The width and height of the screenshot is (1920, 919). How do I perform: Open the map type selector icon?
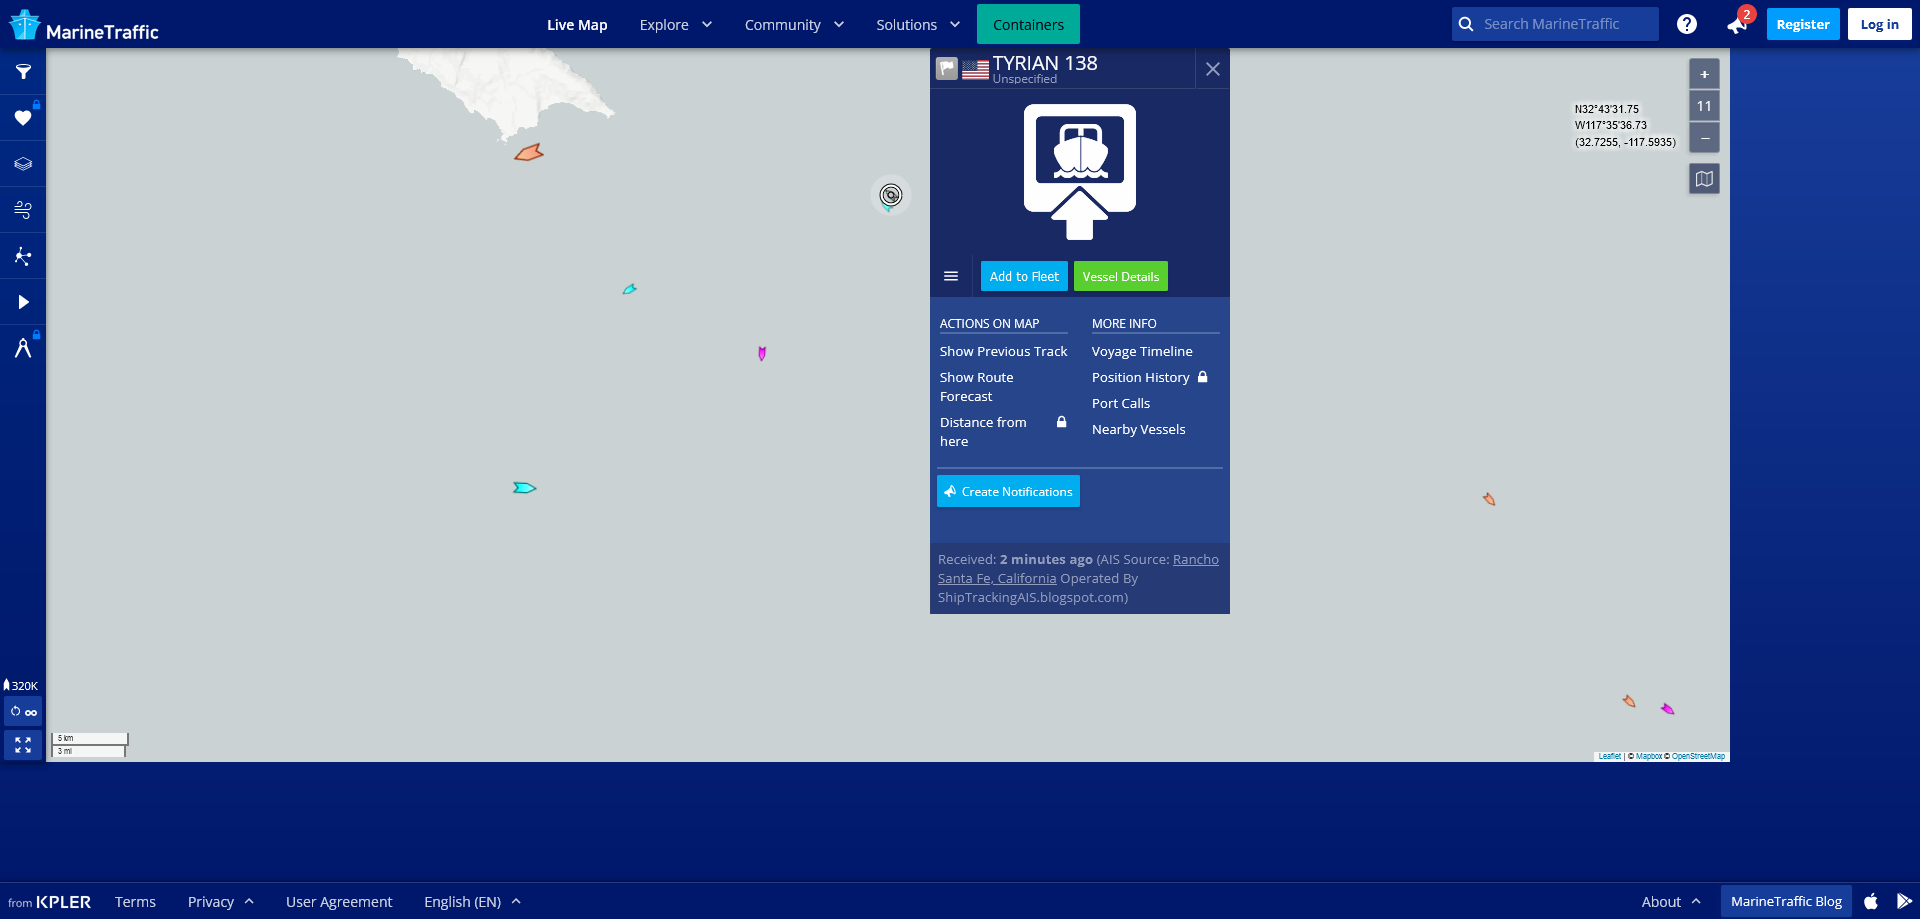click(1704, 179)
